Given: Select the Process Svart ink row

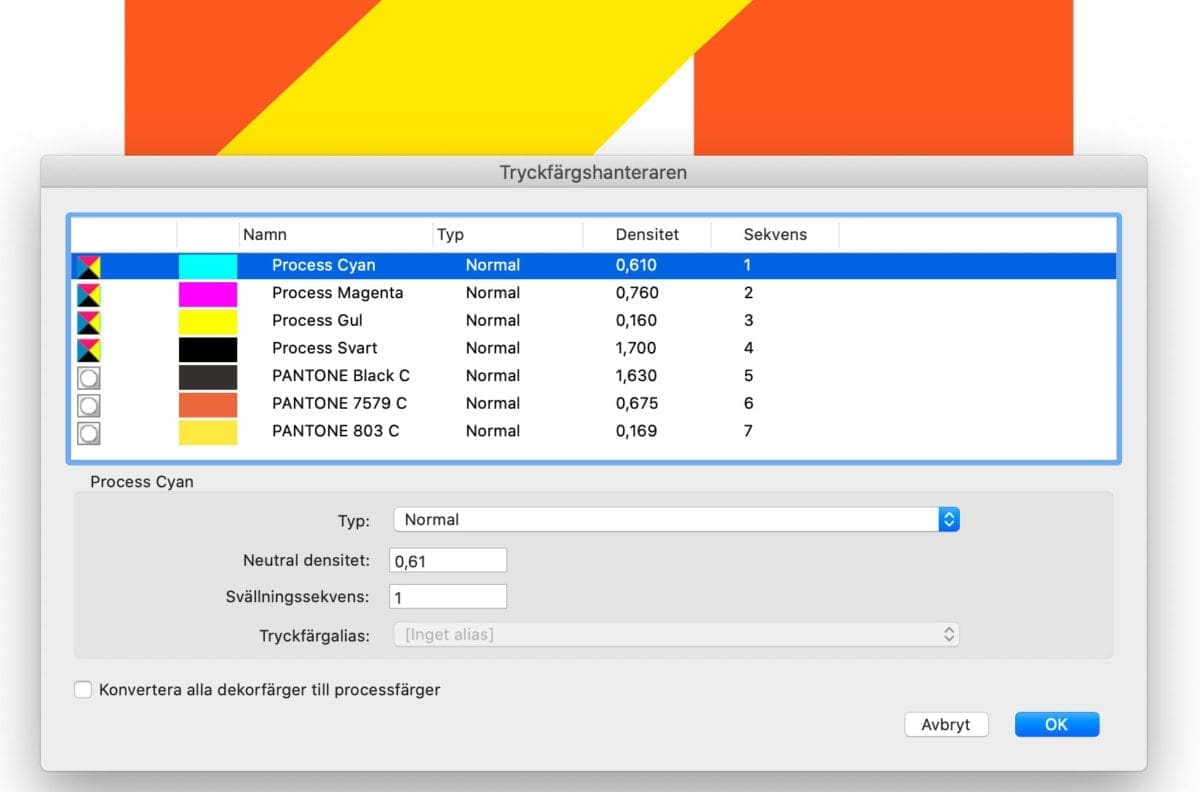Looking at the screenshot, I should click(x=594, y=348).
